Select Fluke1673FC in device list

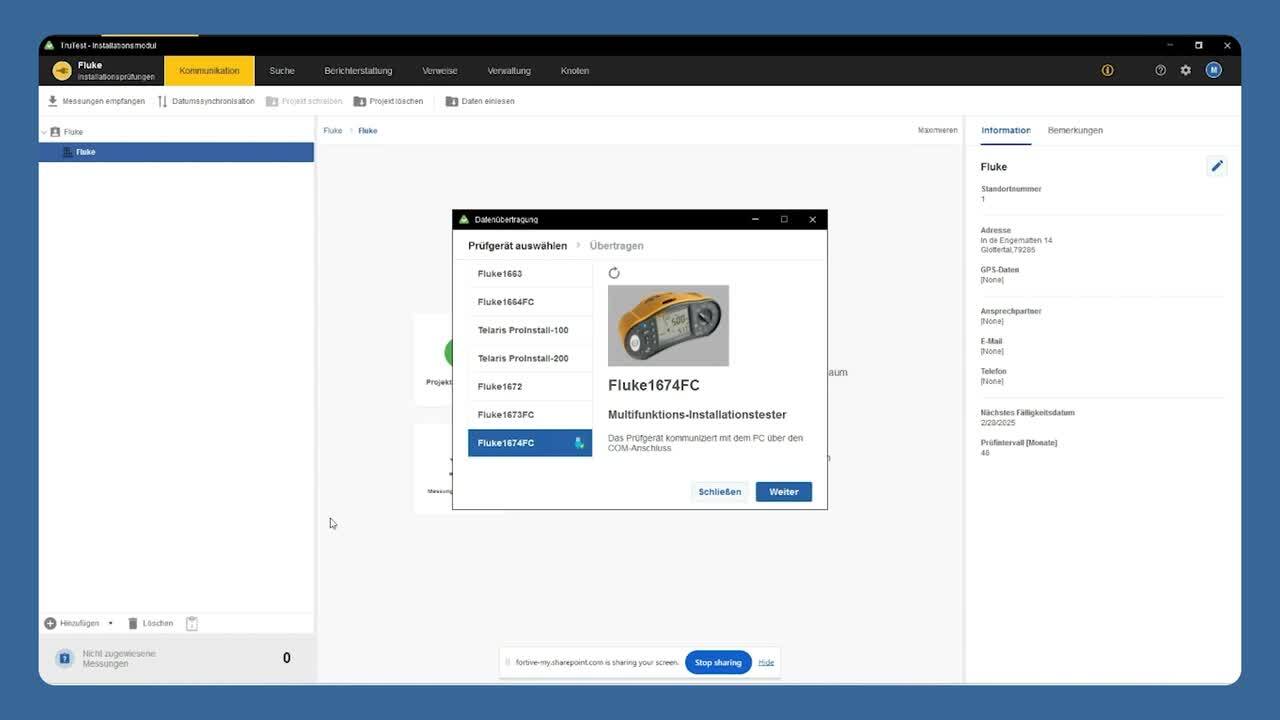click(x=530, y=414)
